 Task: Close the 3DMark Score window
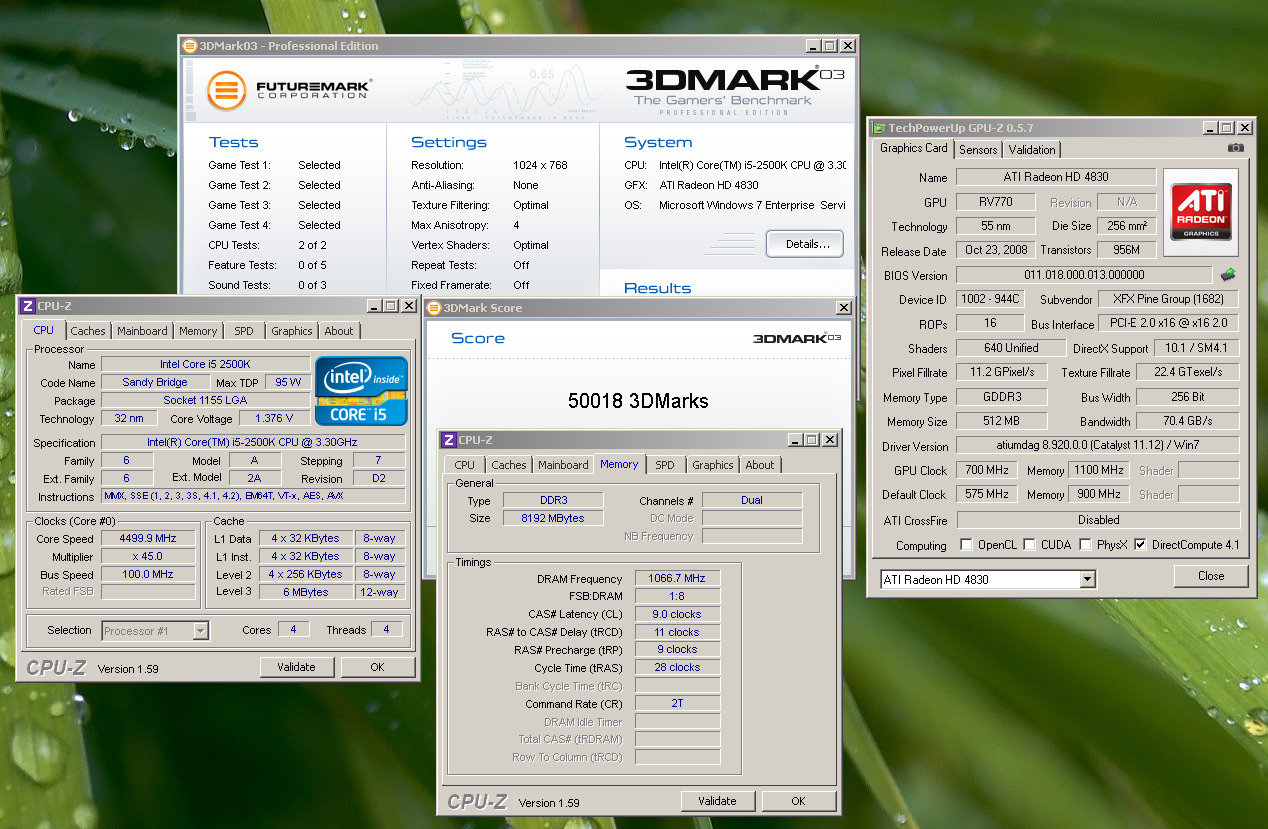[845, 308]
